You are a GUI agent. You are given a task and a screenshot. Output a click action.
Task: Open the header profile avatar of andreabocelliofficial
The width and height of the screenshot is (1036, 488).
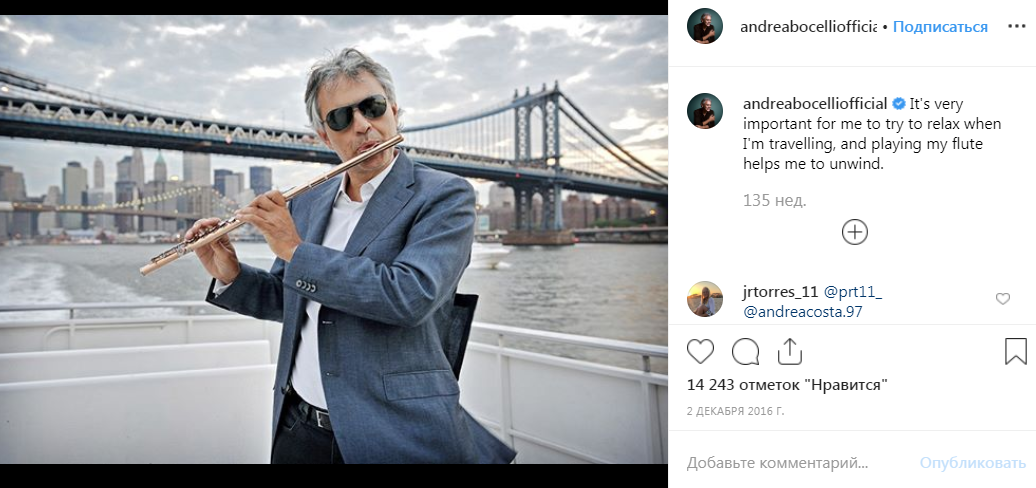(x=705, y=27)
